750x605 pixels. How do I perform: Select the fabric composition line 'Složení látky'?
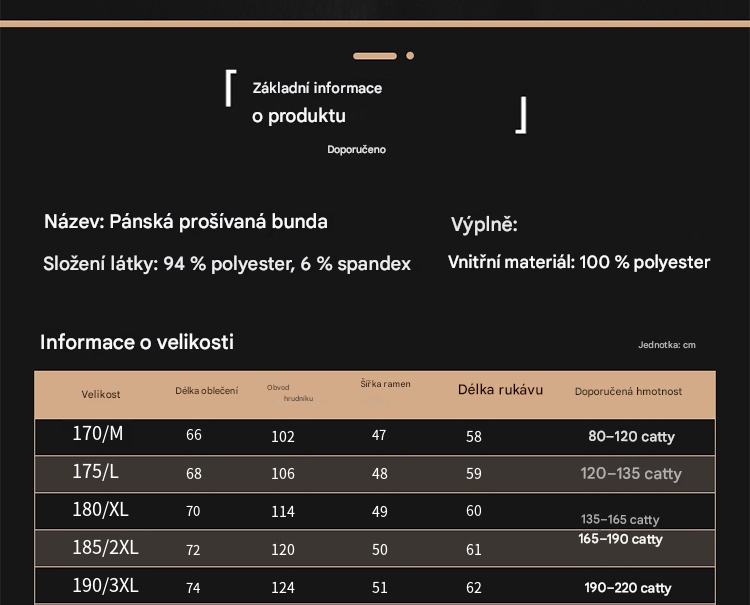point(227,264)
